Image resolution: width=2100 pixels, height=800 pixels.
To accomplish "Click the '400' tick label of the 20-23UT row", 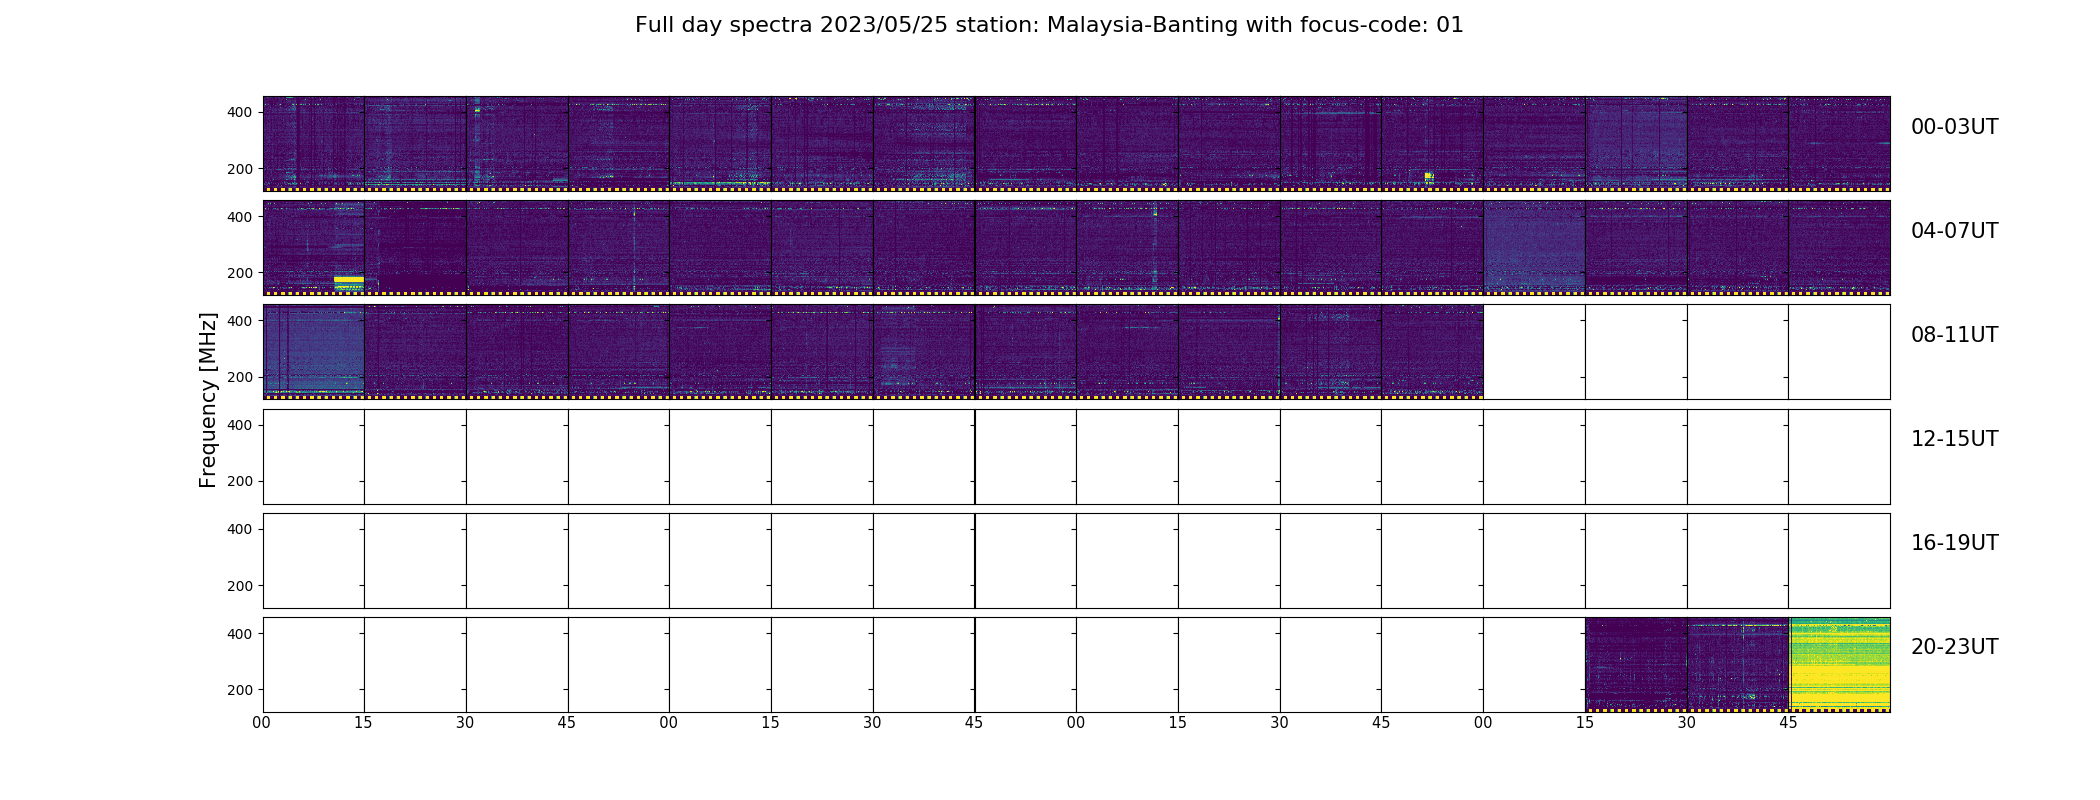I will tap(240, 634).
